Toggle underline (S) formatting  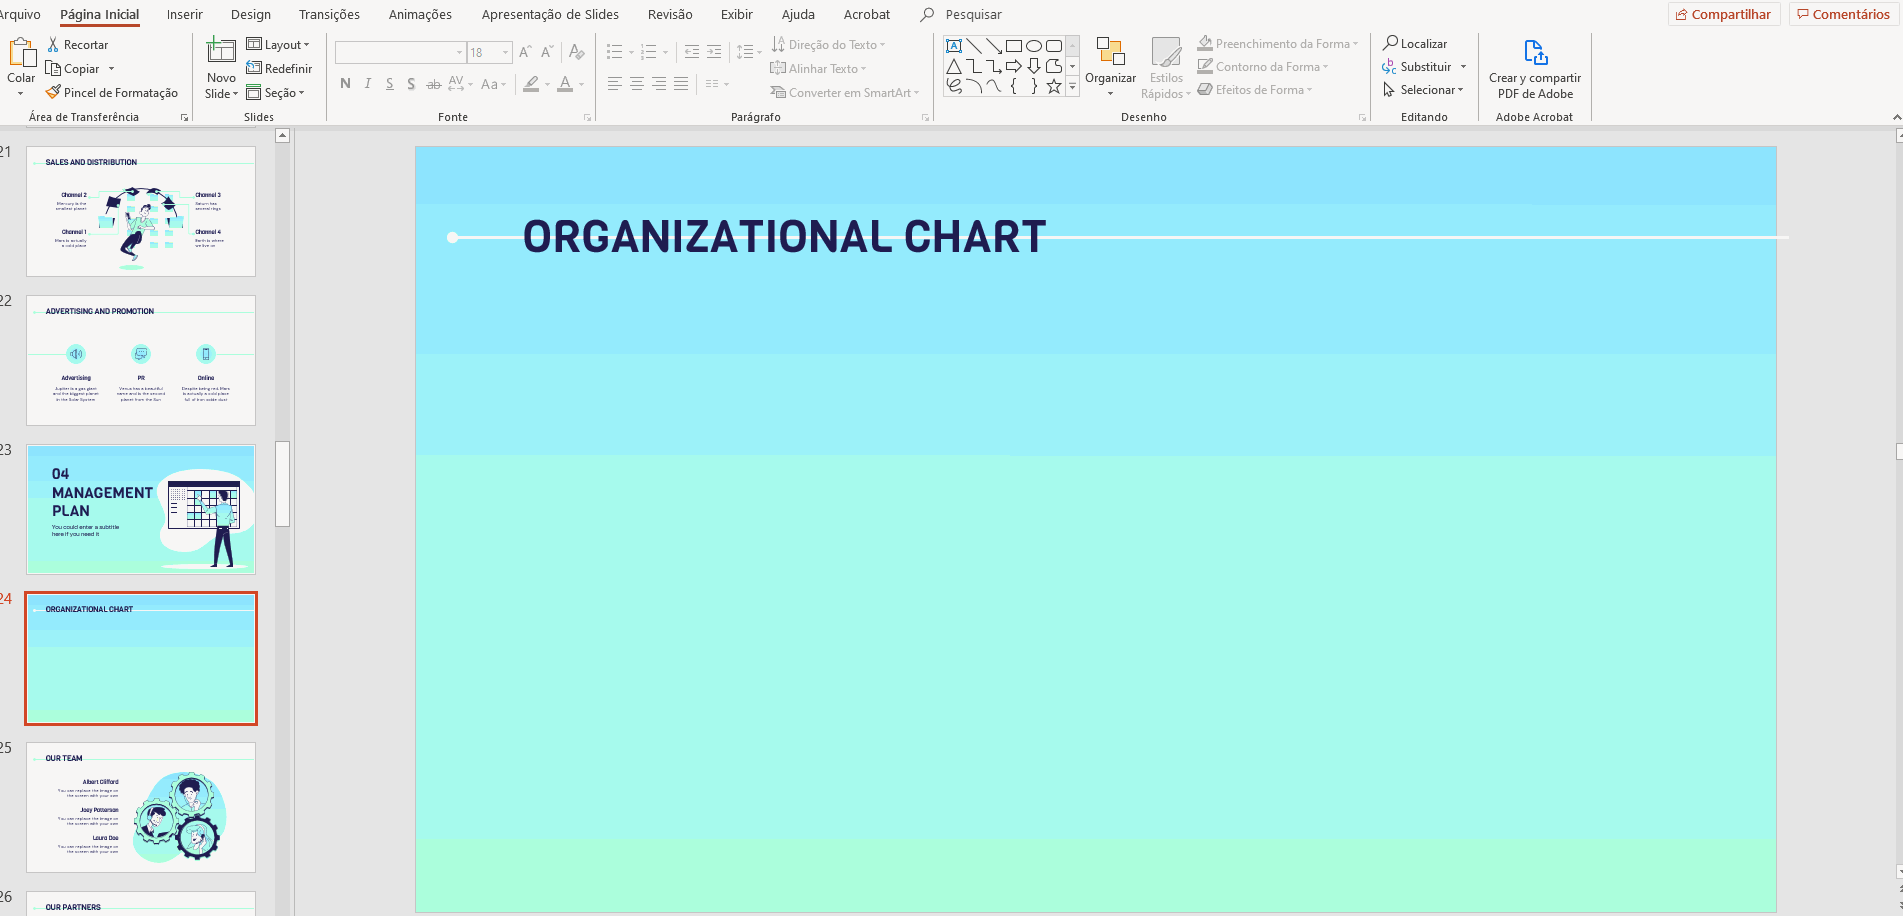[390, 84]
